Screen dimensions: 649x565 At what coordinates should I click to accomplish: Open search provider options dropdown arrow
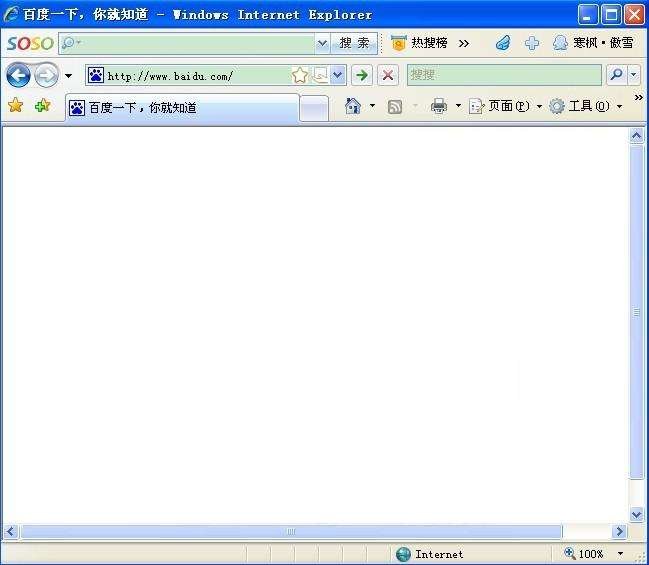point(634,75)
